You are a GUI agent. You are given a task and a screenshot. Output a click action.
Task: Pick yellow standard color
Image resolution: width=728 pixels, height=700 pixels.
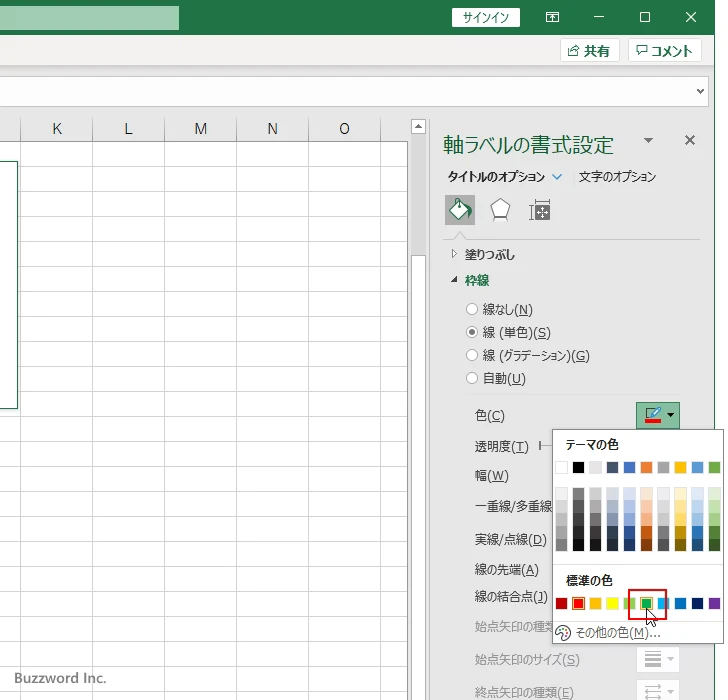612,603
